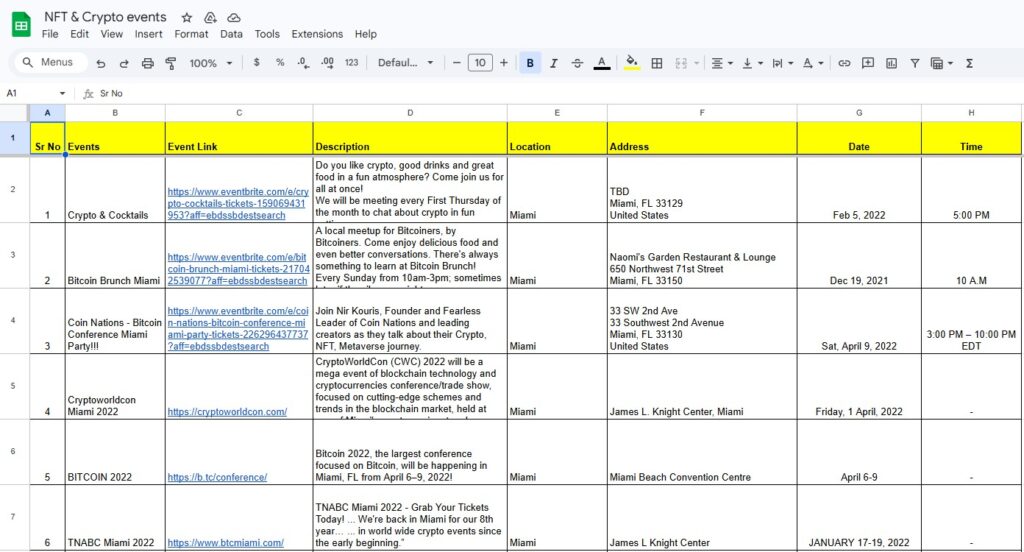Open the Help menu
The height and width of the screenshot is (552, 1024).
click(x=366, y=34)
